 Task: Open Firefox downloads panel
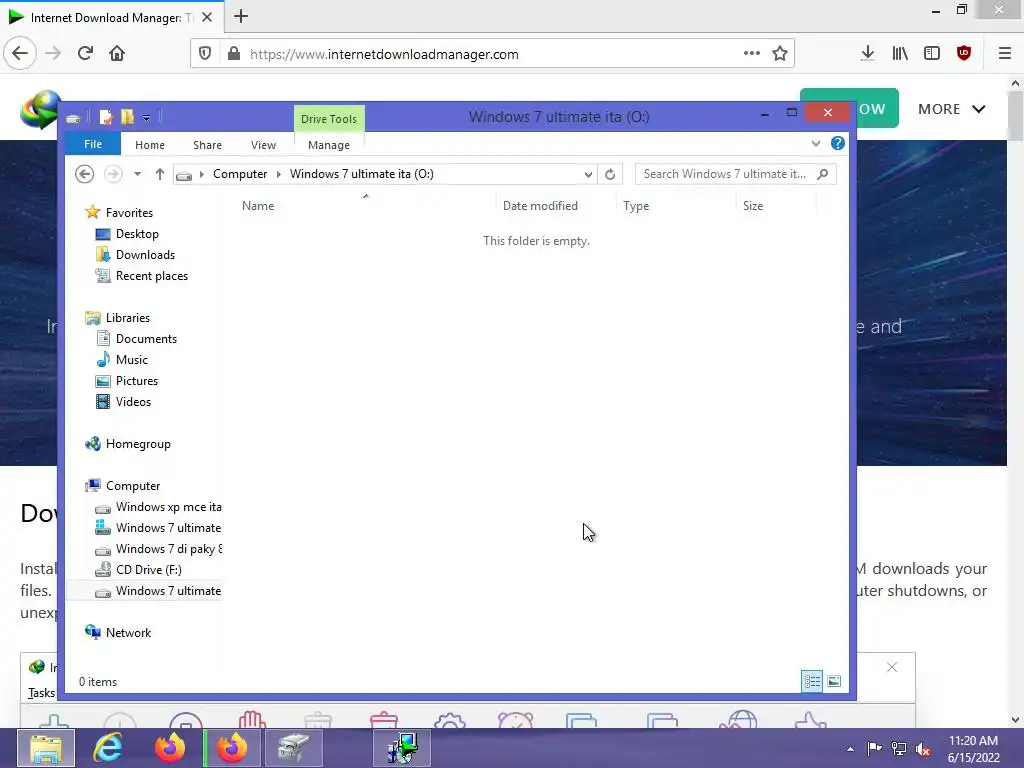(868, 54)
